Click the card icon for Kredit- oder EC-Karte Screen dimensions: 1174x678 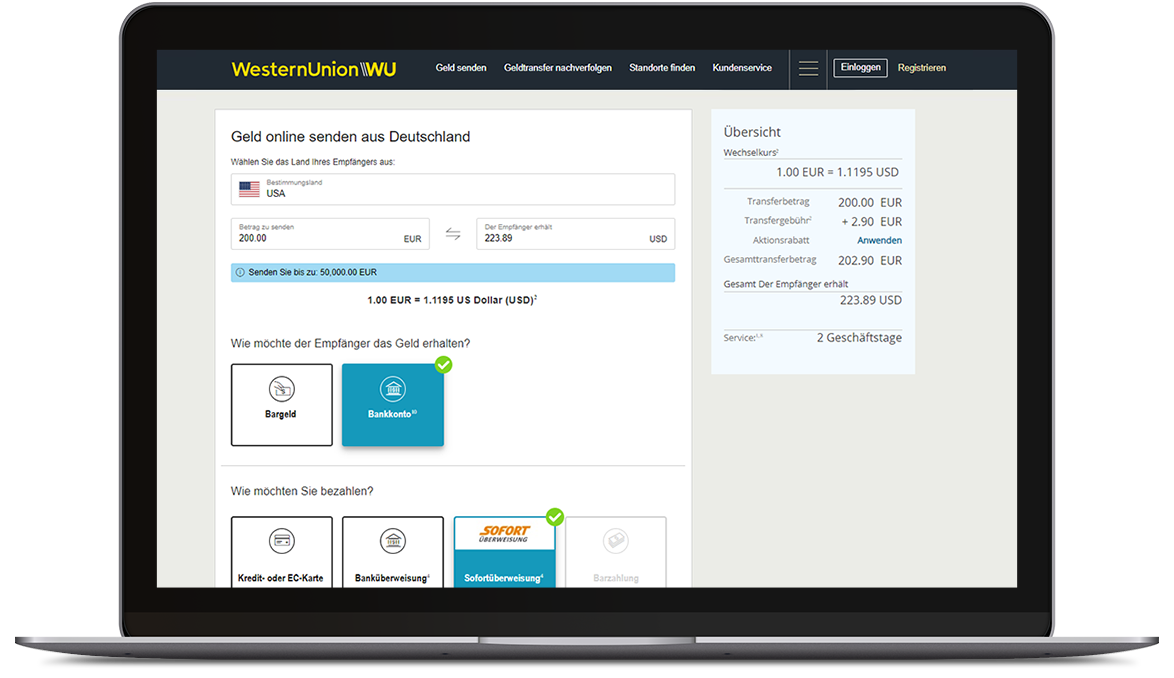tap(282, 542)
